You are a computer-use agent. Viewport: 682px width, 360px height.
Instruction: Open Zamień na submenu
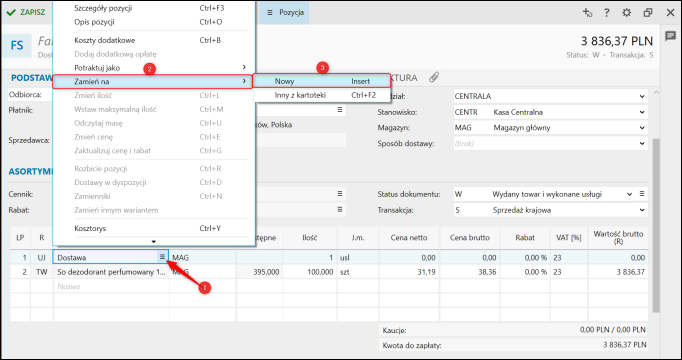(x=153, y=81)
